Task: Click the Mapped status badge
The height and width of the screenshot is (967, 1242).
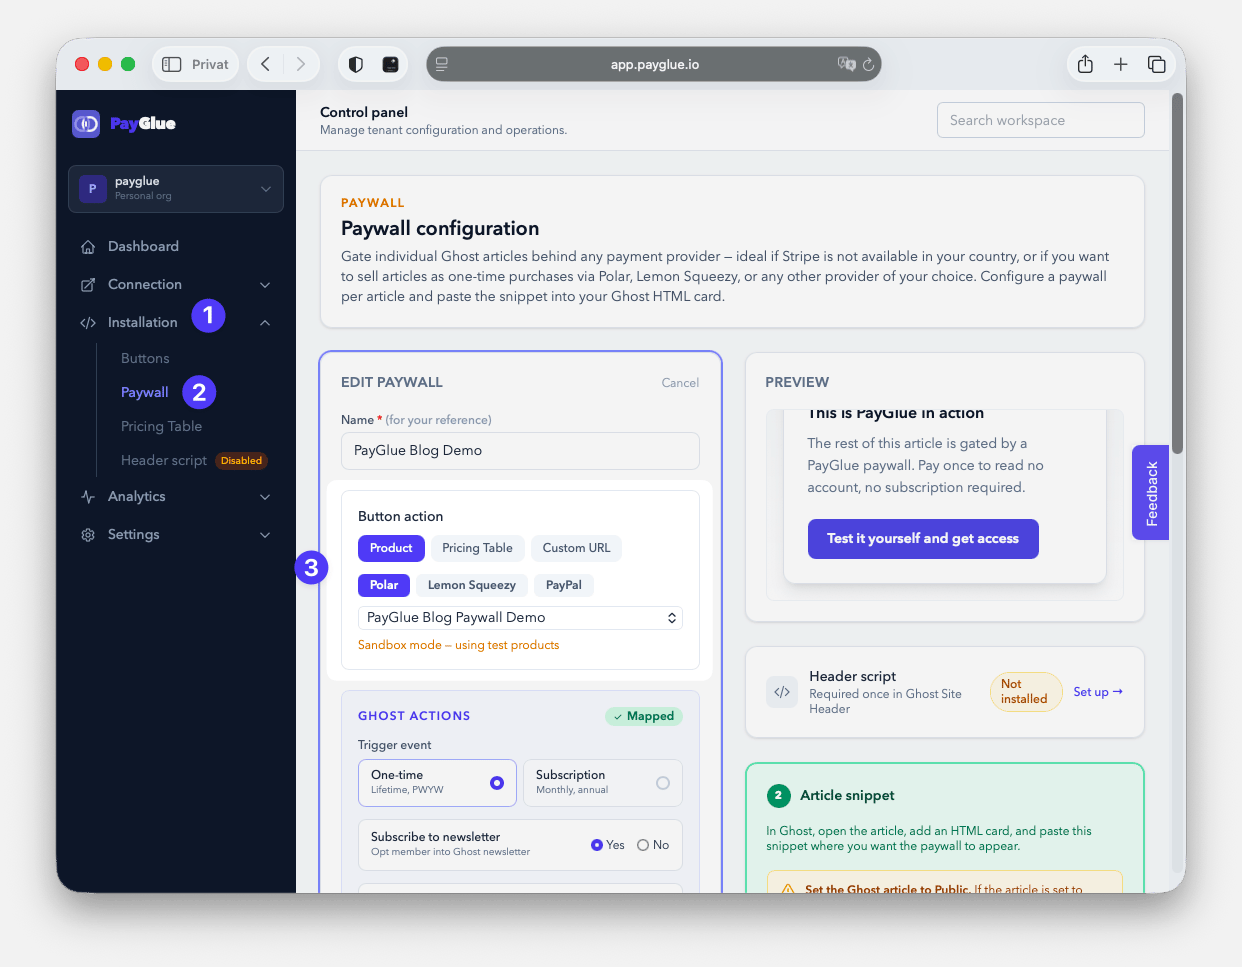Action: (644, 717)
